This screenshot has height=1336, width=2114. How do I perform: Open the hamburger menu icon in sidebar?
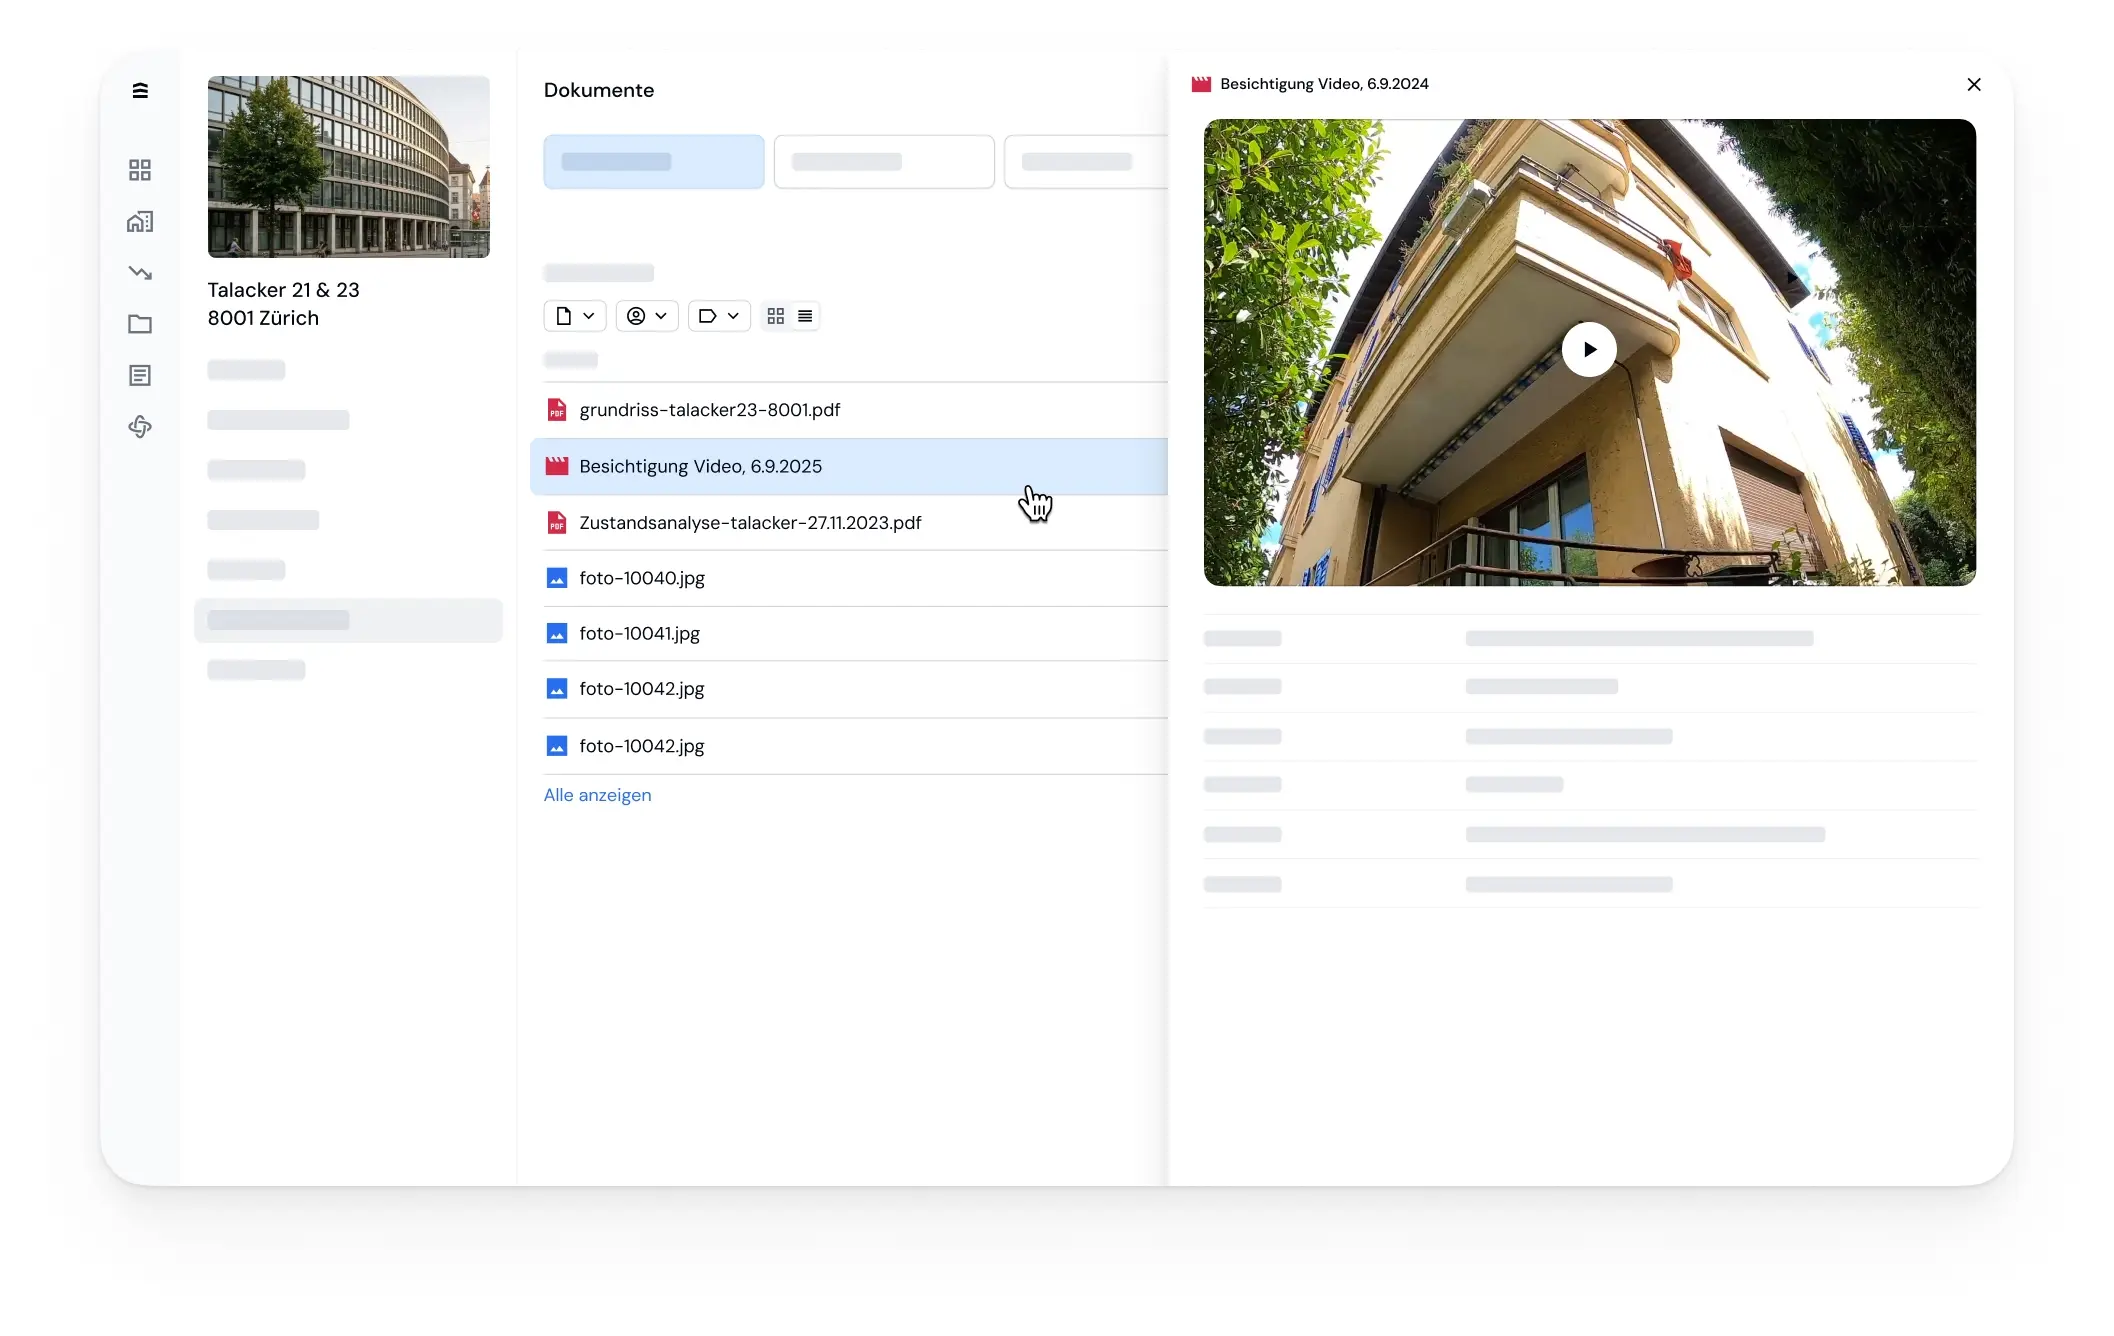click(x=140, y=90)
